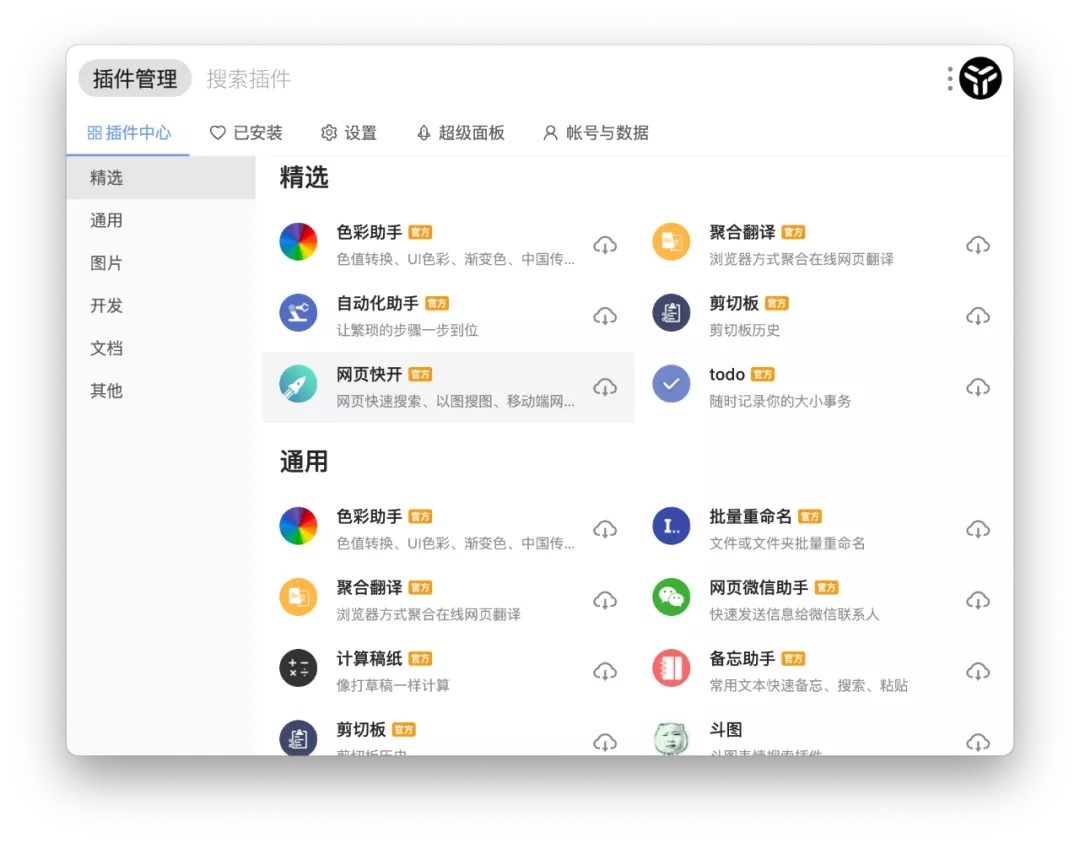Download 聚合翻译 in 精选 section
This screenshot has width=1080, height=843.
click(x=978, y=245)
